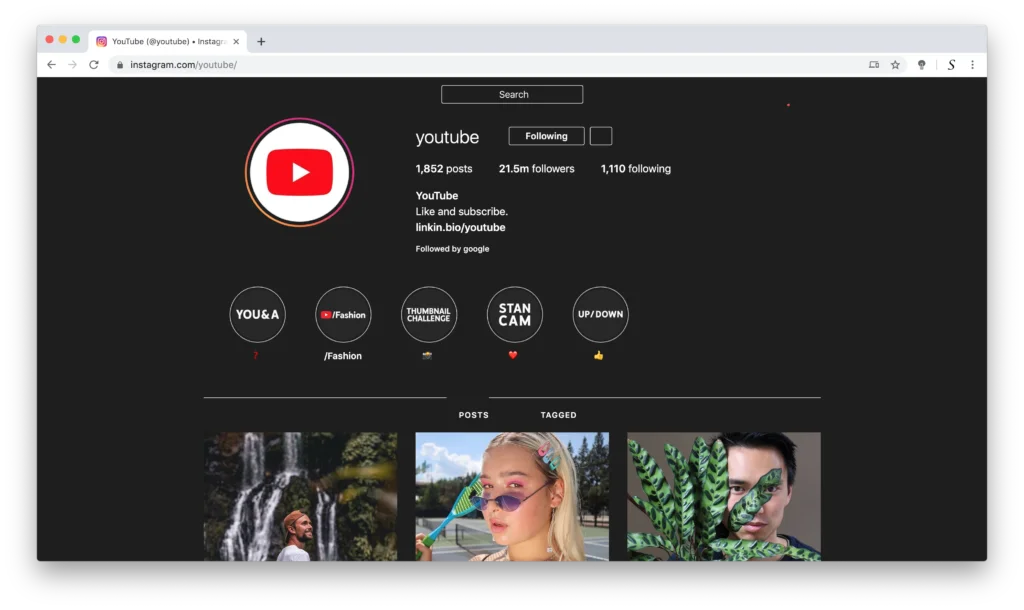Open the YOU&A story highlight
Image resolution: width=1024 pixels, height=610 pixels.
(x=257, y=314)
